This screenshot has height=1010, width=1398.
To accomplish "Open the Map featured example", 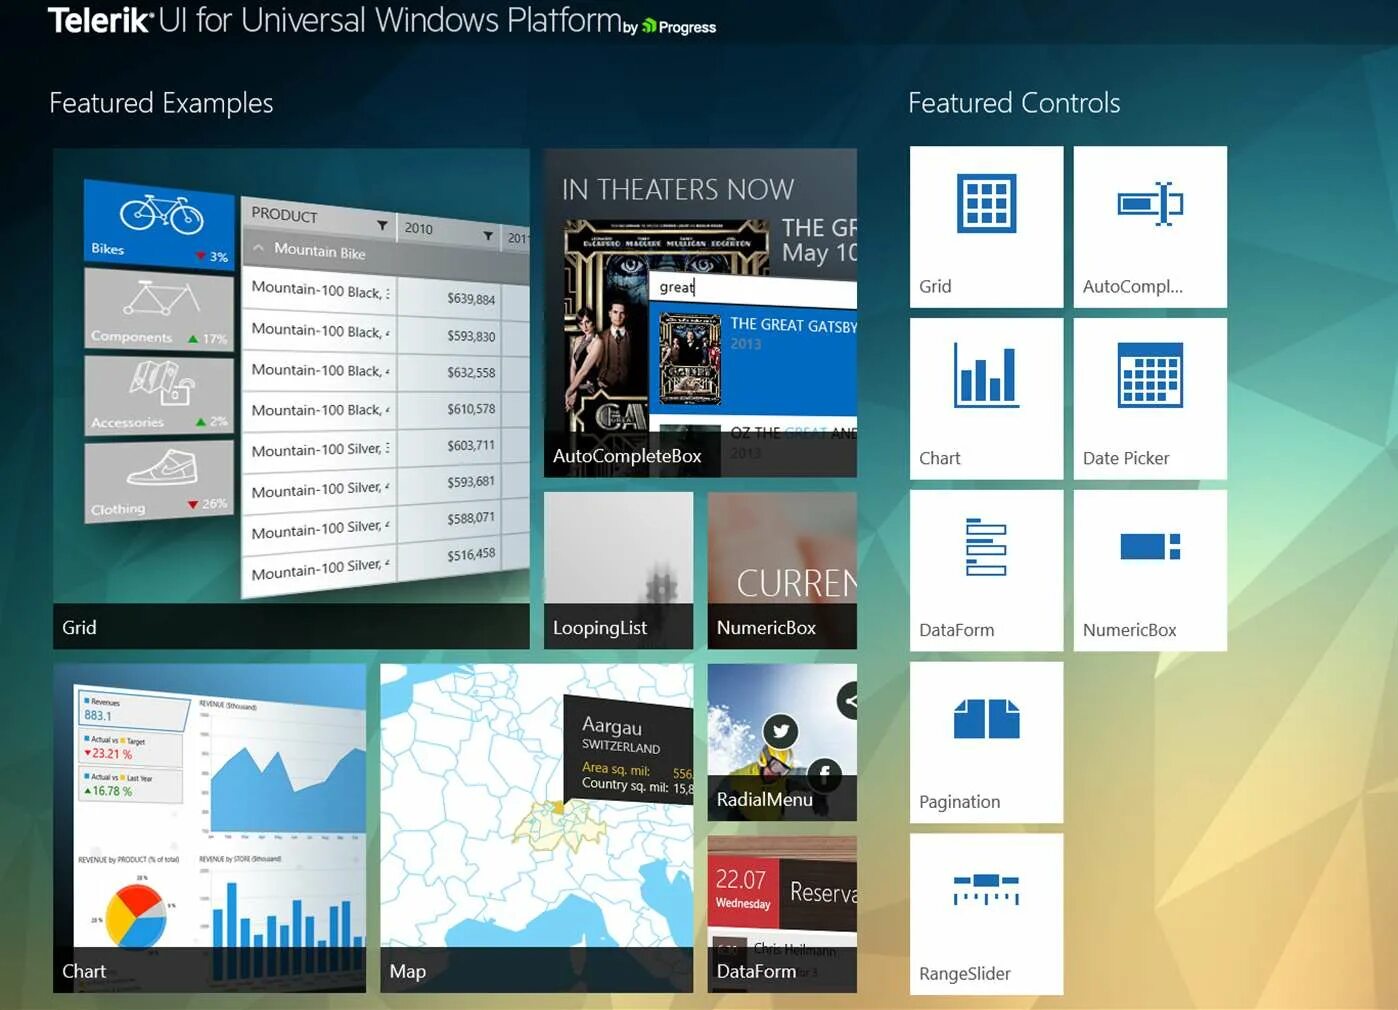I will (x=536, y=828).
